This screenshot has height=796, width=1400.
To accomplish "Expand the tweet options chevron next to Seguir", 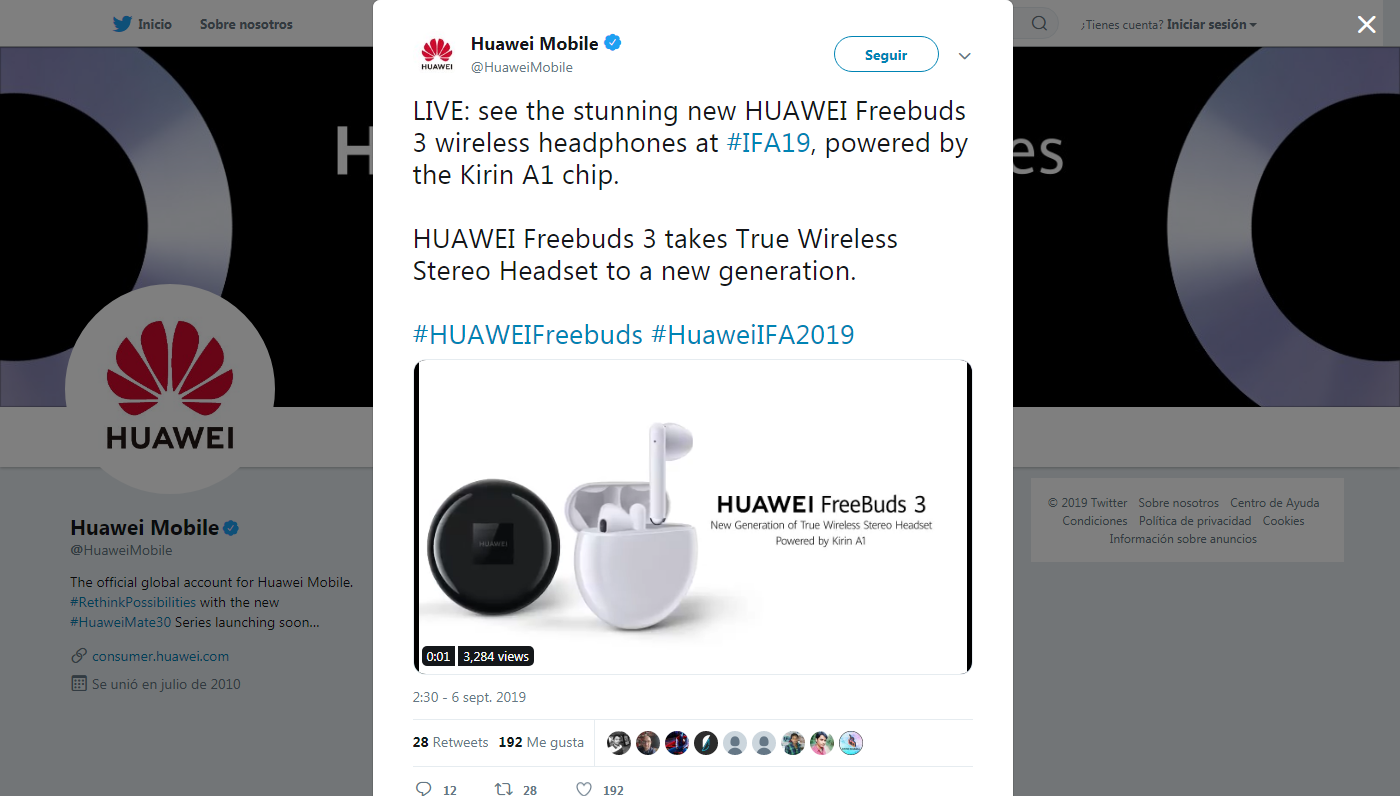I will 965,56.
